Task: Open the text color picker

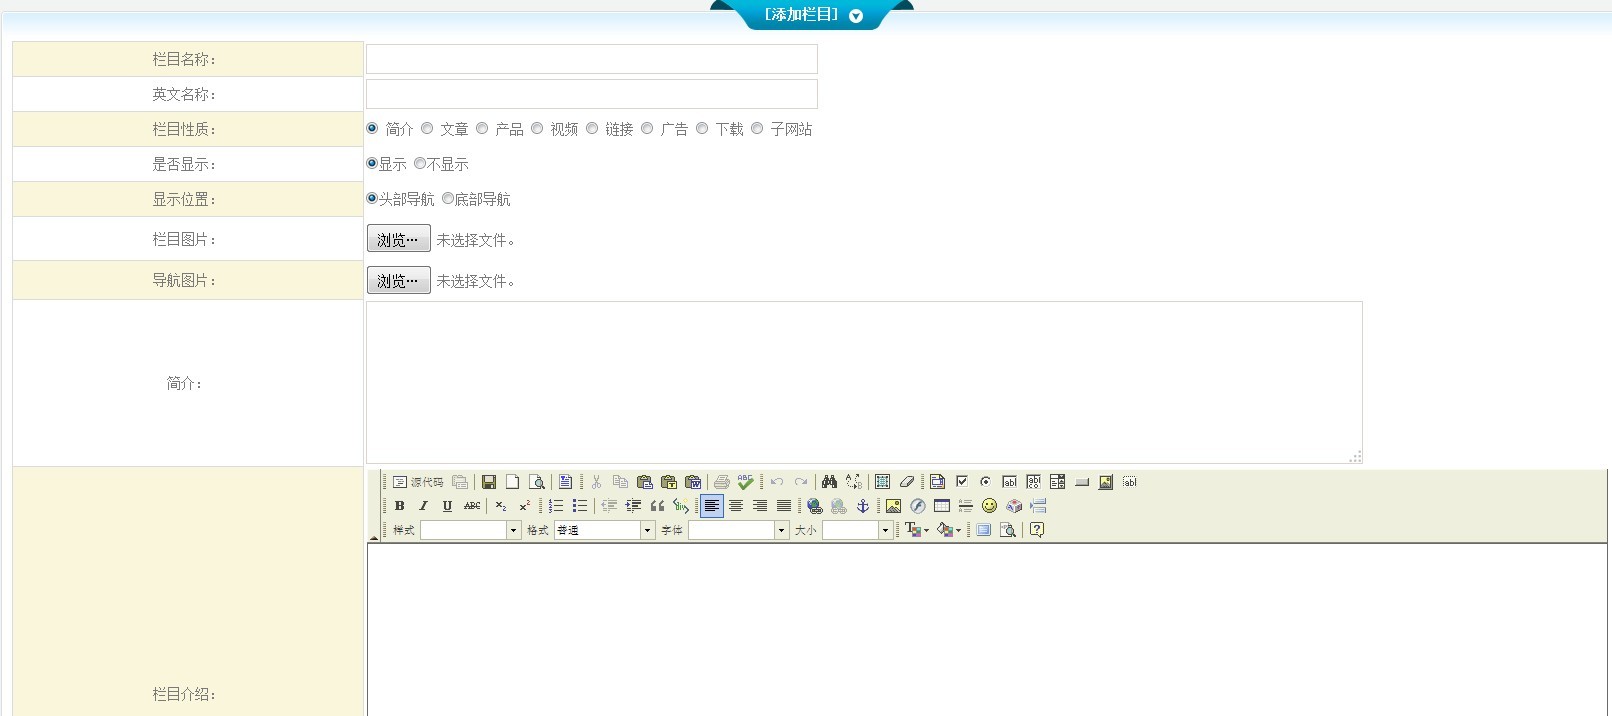Action: point(916,530)
